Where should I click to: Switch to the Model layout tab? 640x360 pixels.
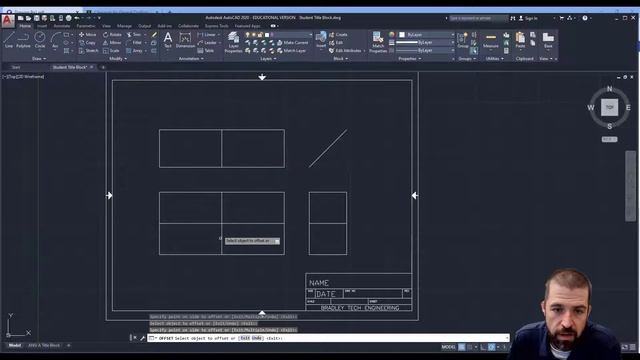(x=15, y=345)
